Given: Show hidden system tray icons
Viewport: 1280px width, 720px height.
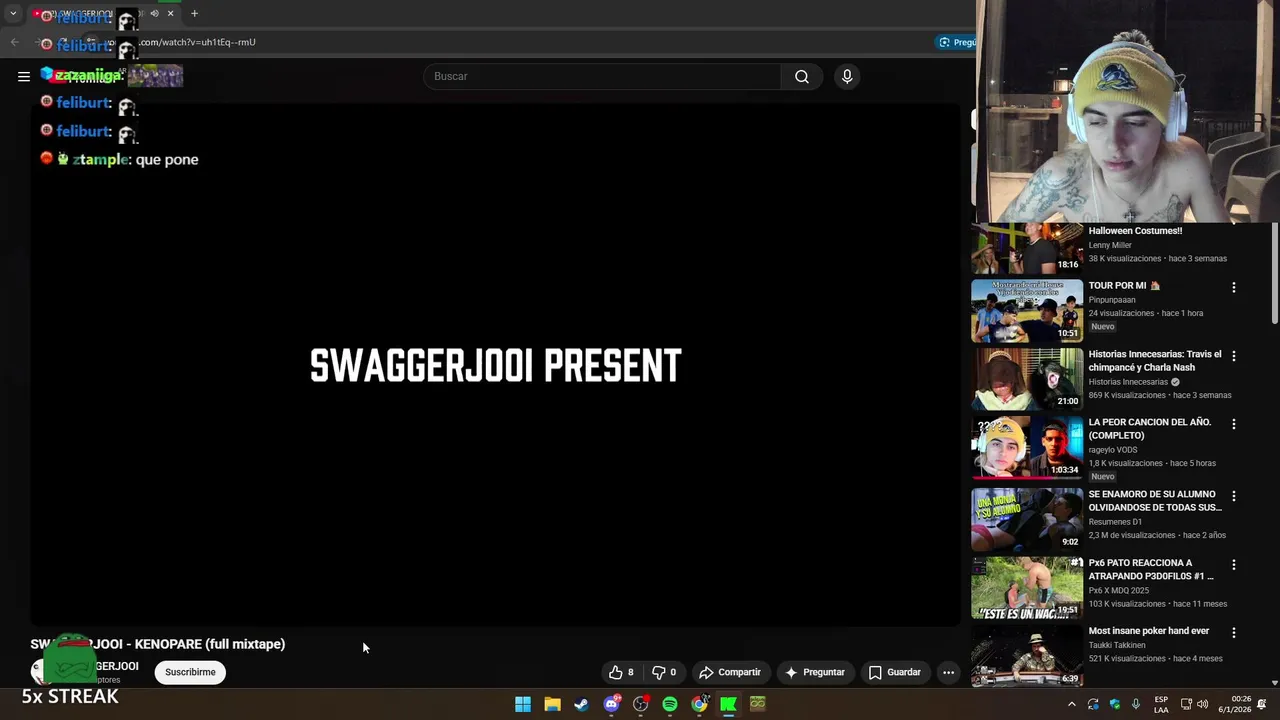Looking at the screenshot, I should [x=1072, y=704].
